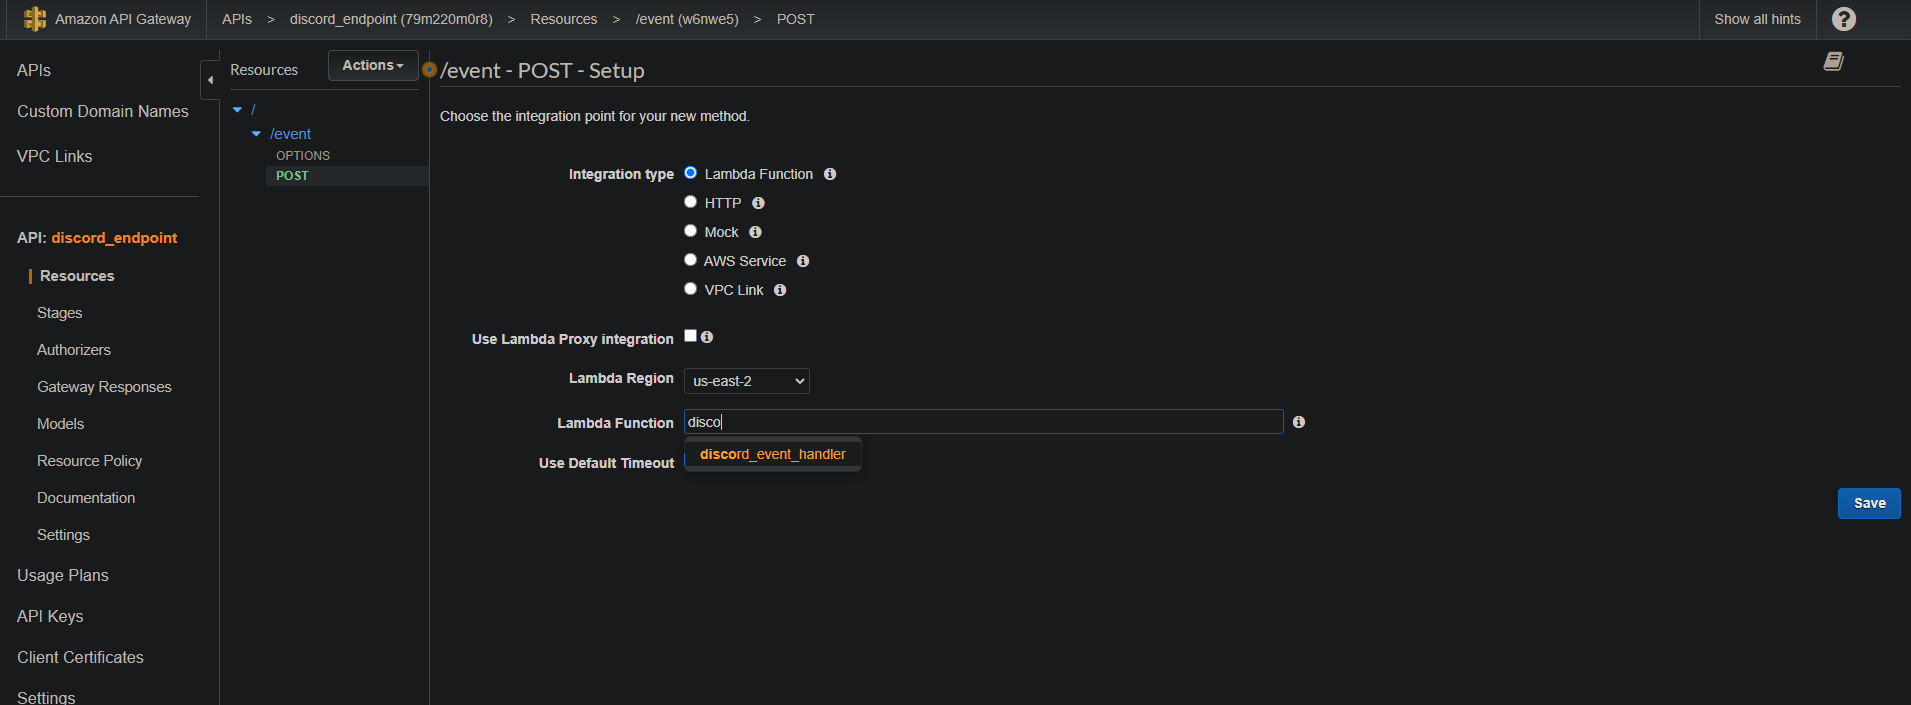Click info icon beside Lambda Function radio
The height and width of the screenshot is (705, 1911).
(830, 174)
